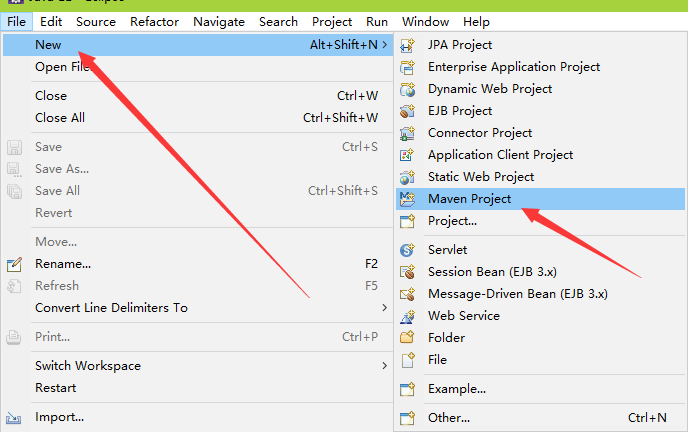This screenshot has width=688, height=432.
Task: Click the File document icon in submenu
Action: (408, 360)
